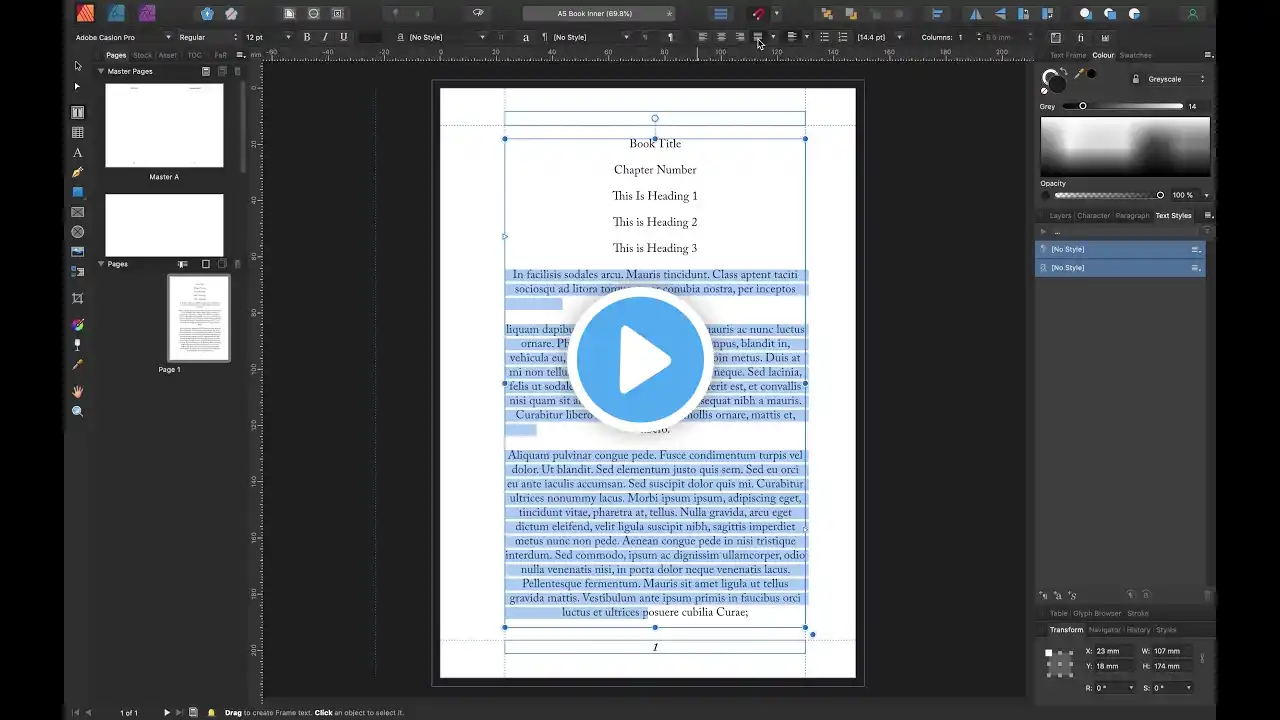Toggle the snapping magnet button
This screenshot has width=1280, height=720.
757,14
